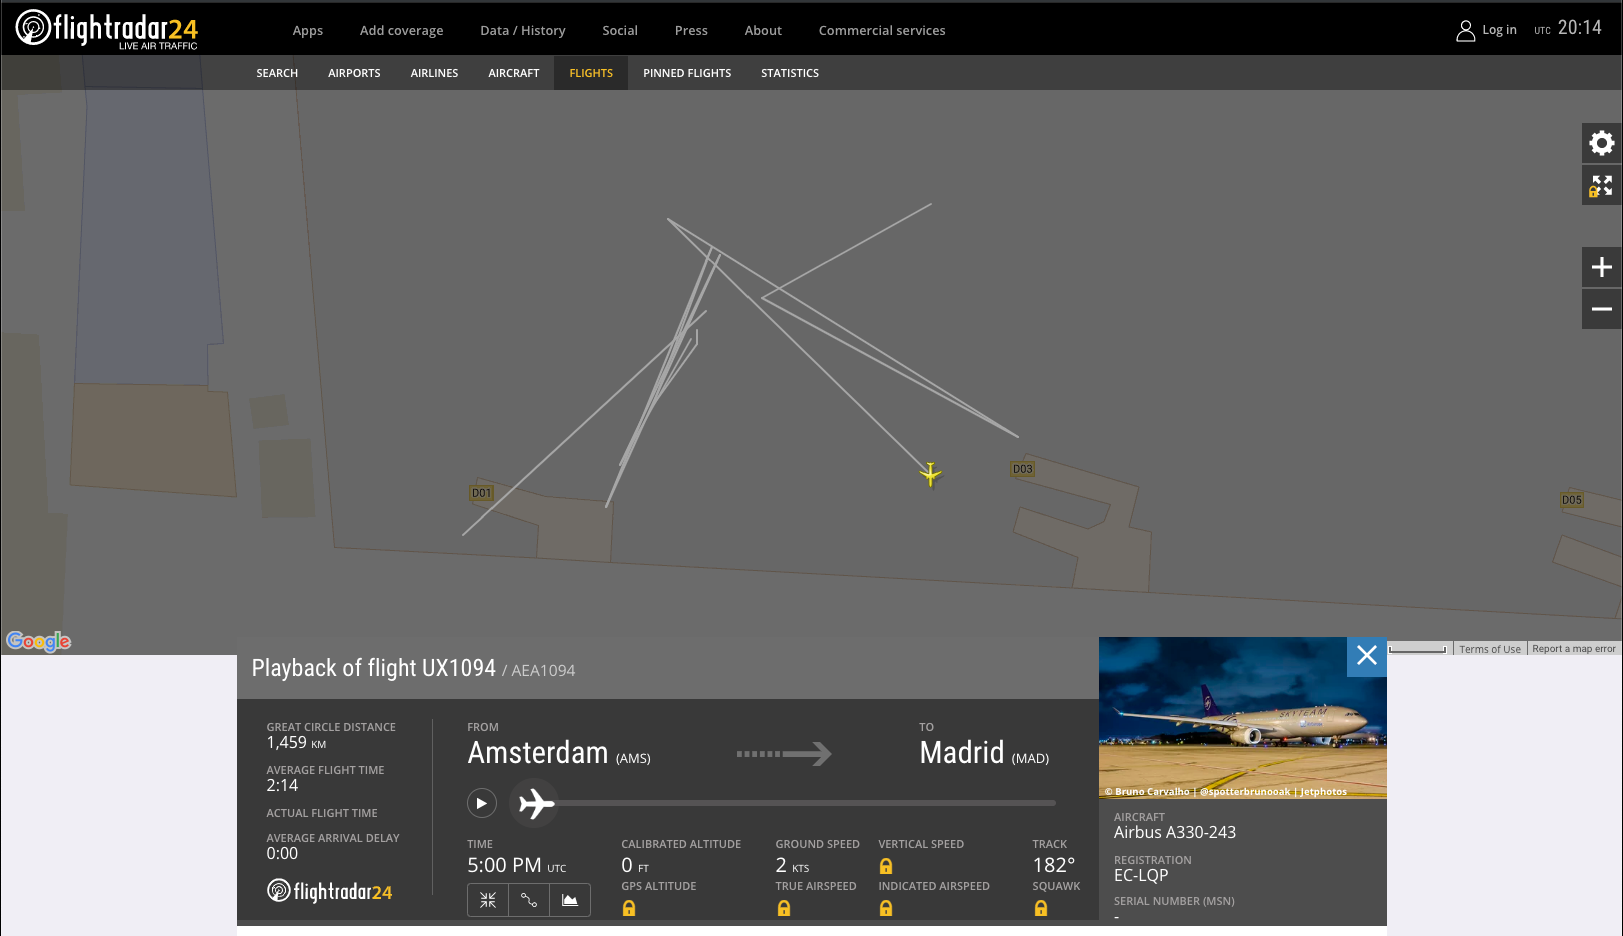Click the EC-LQP registration value
The height and width of the screenshot is (936, 1623).
click(x=1141, y=875)
